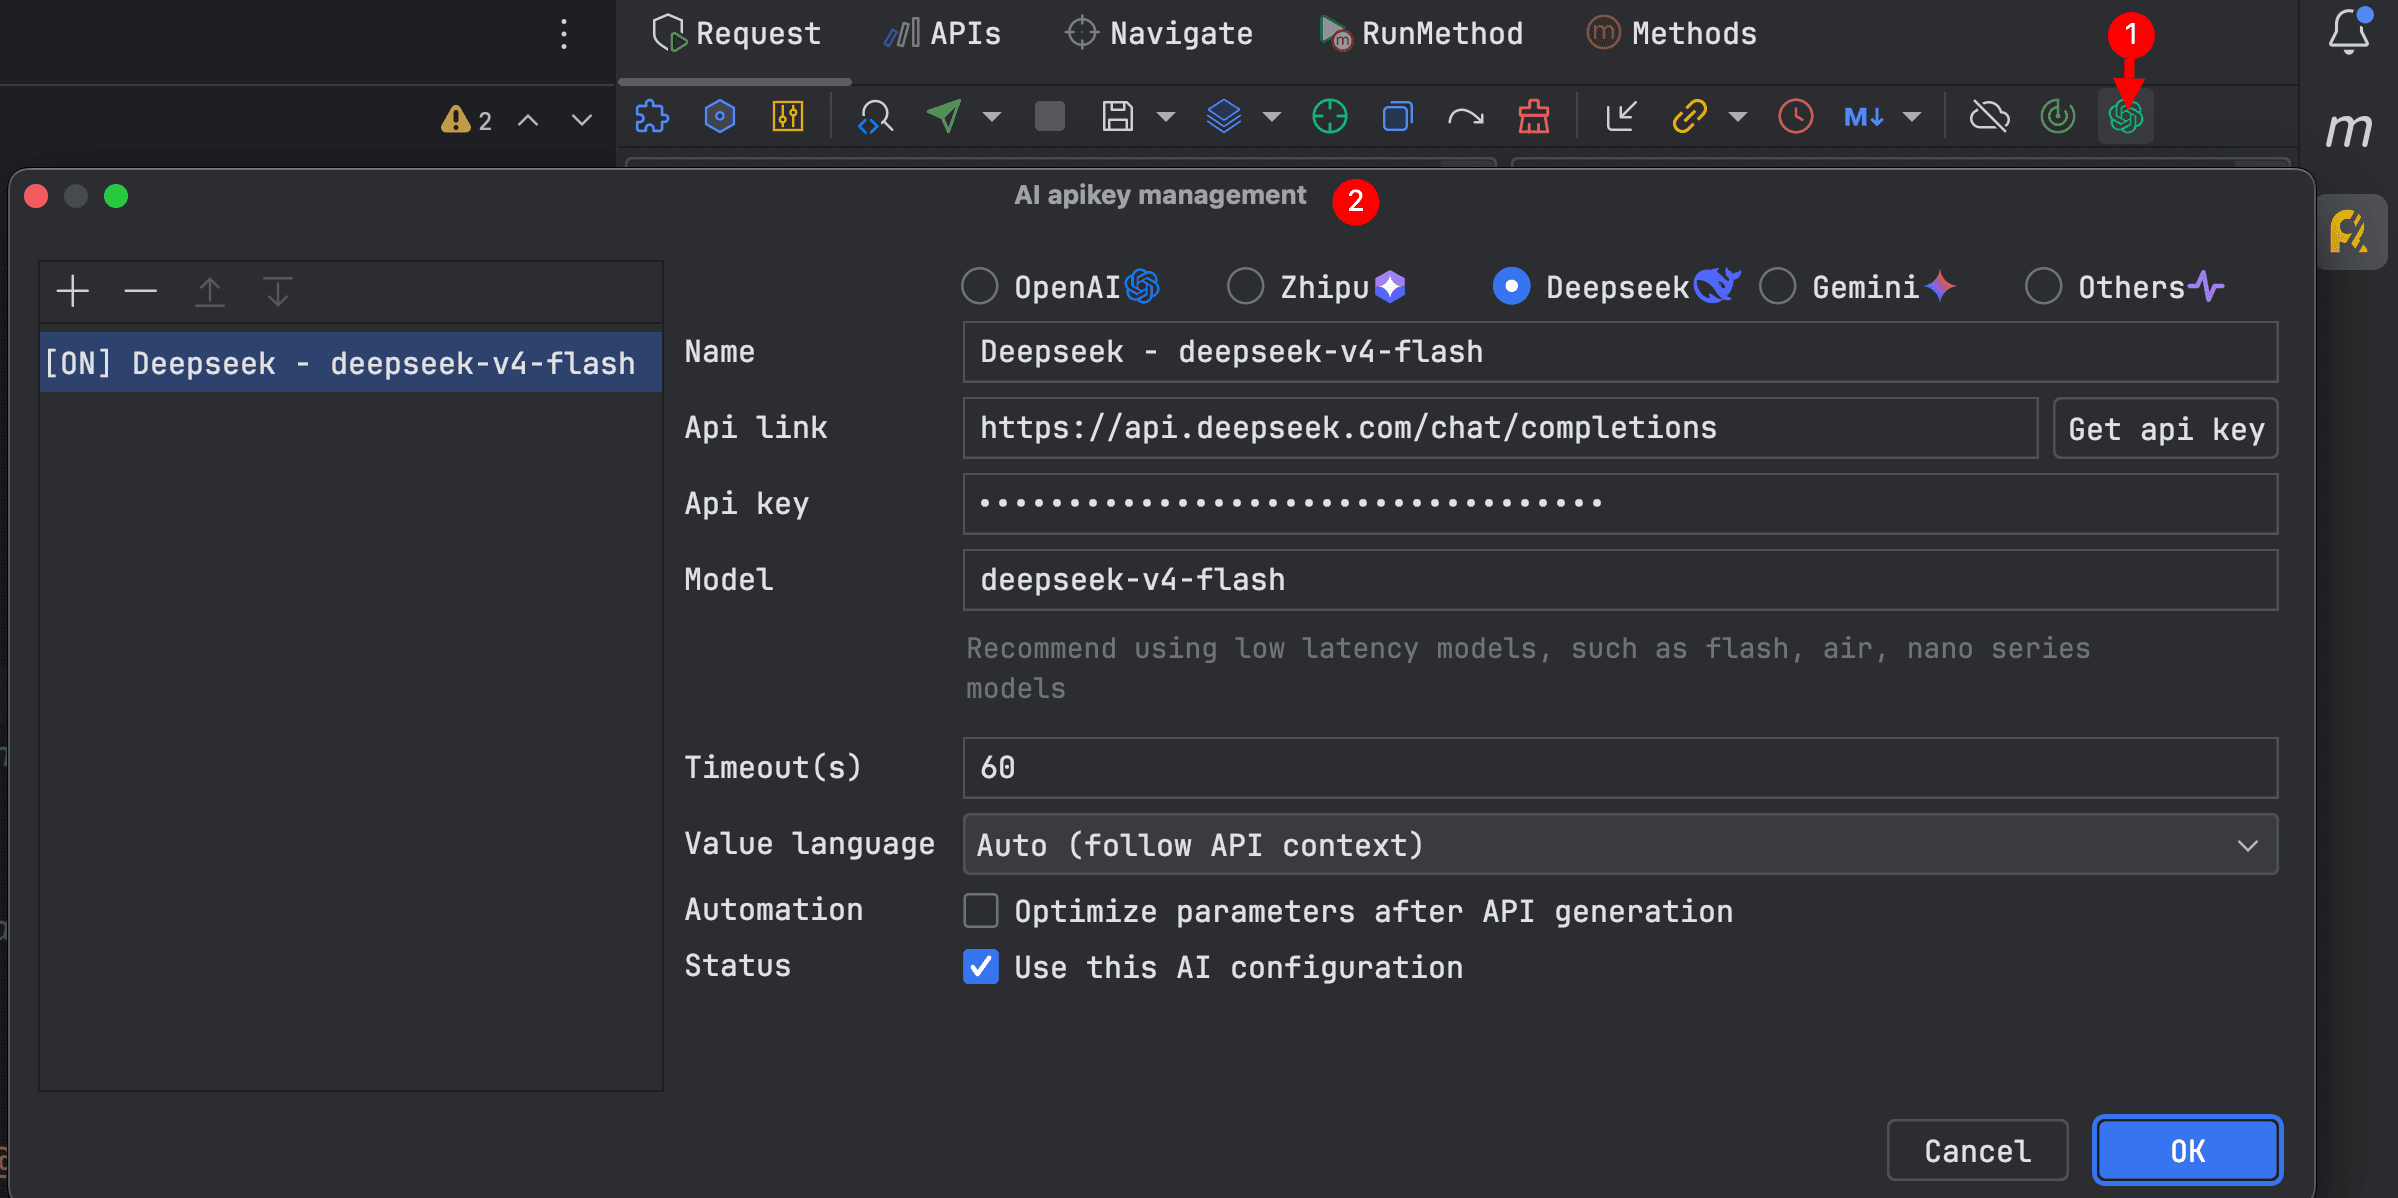Image resolution: width=2398 pixels, height=1198 pixels.
Task: Click the gray stop square button
Action: pos(1049,117)
